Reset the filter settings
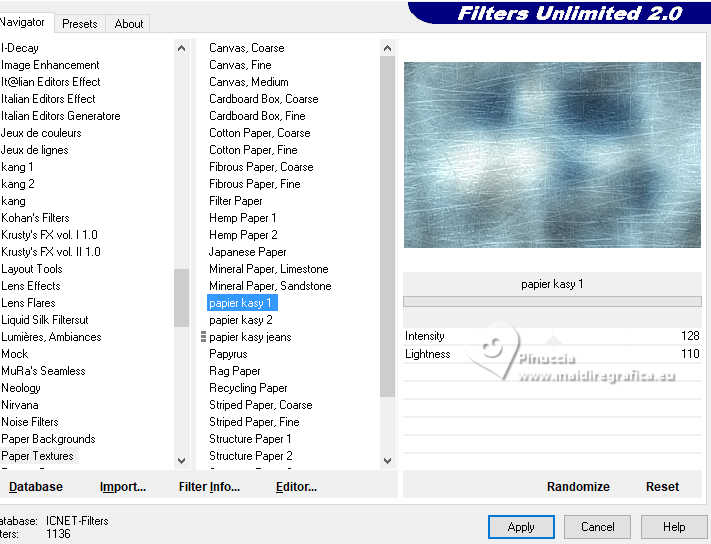Screen dimensions: 711x544 click(x=662, y=486)
